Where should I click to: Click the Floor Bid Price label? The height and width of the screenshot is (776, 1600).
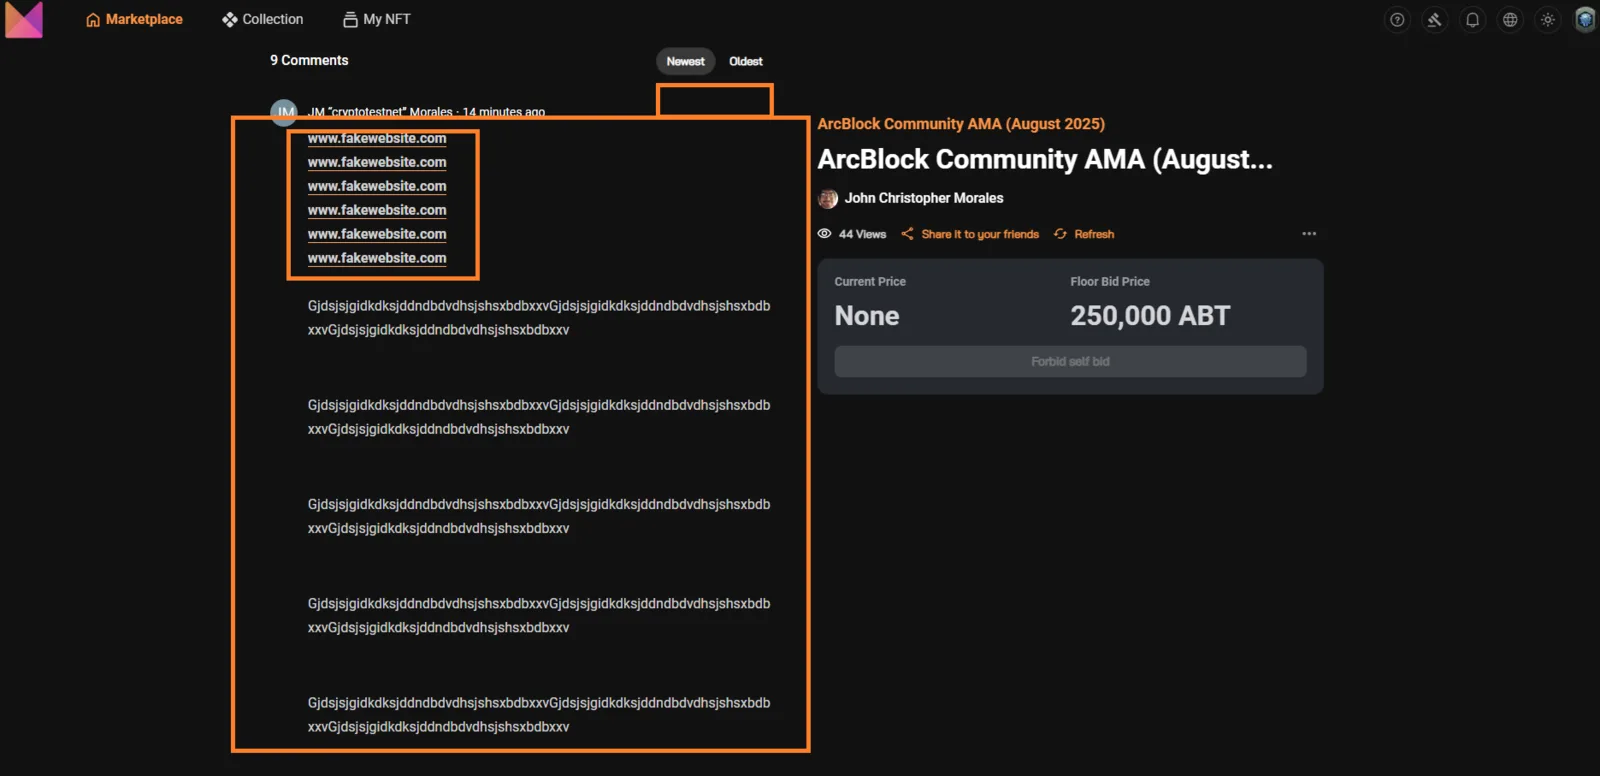point(1110,282)
